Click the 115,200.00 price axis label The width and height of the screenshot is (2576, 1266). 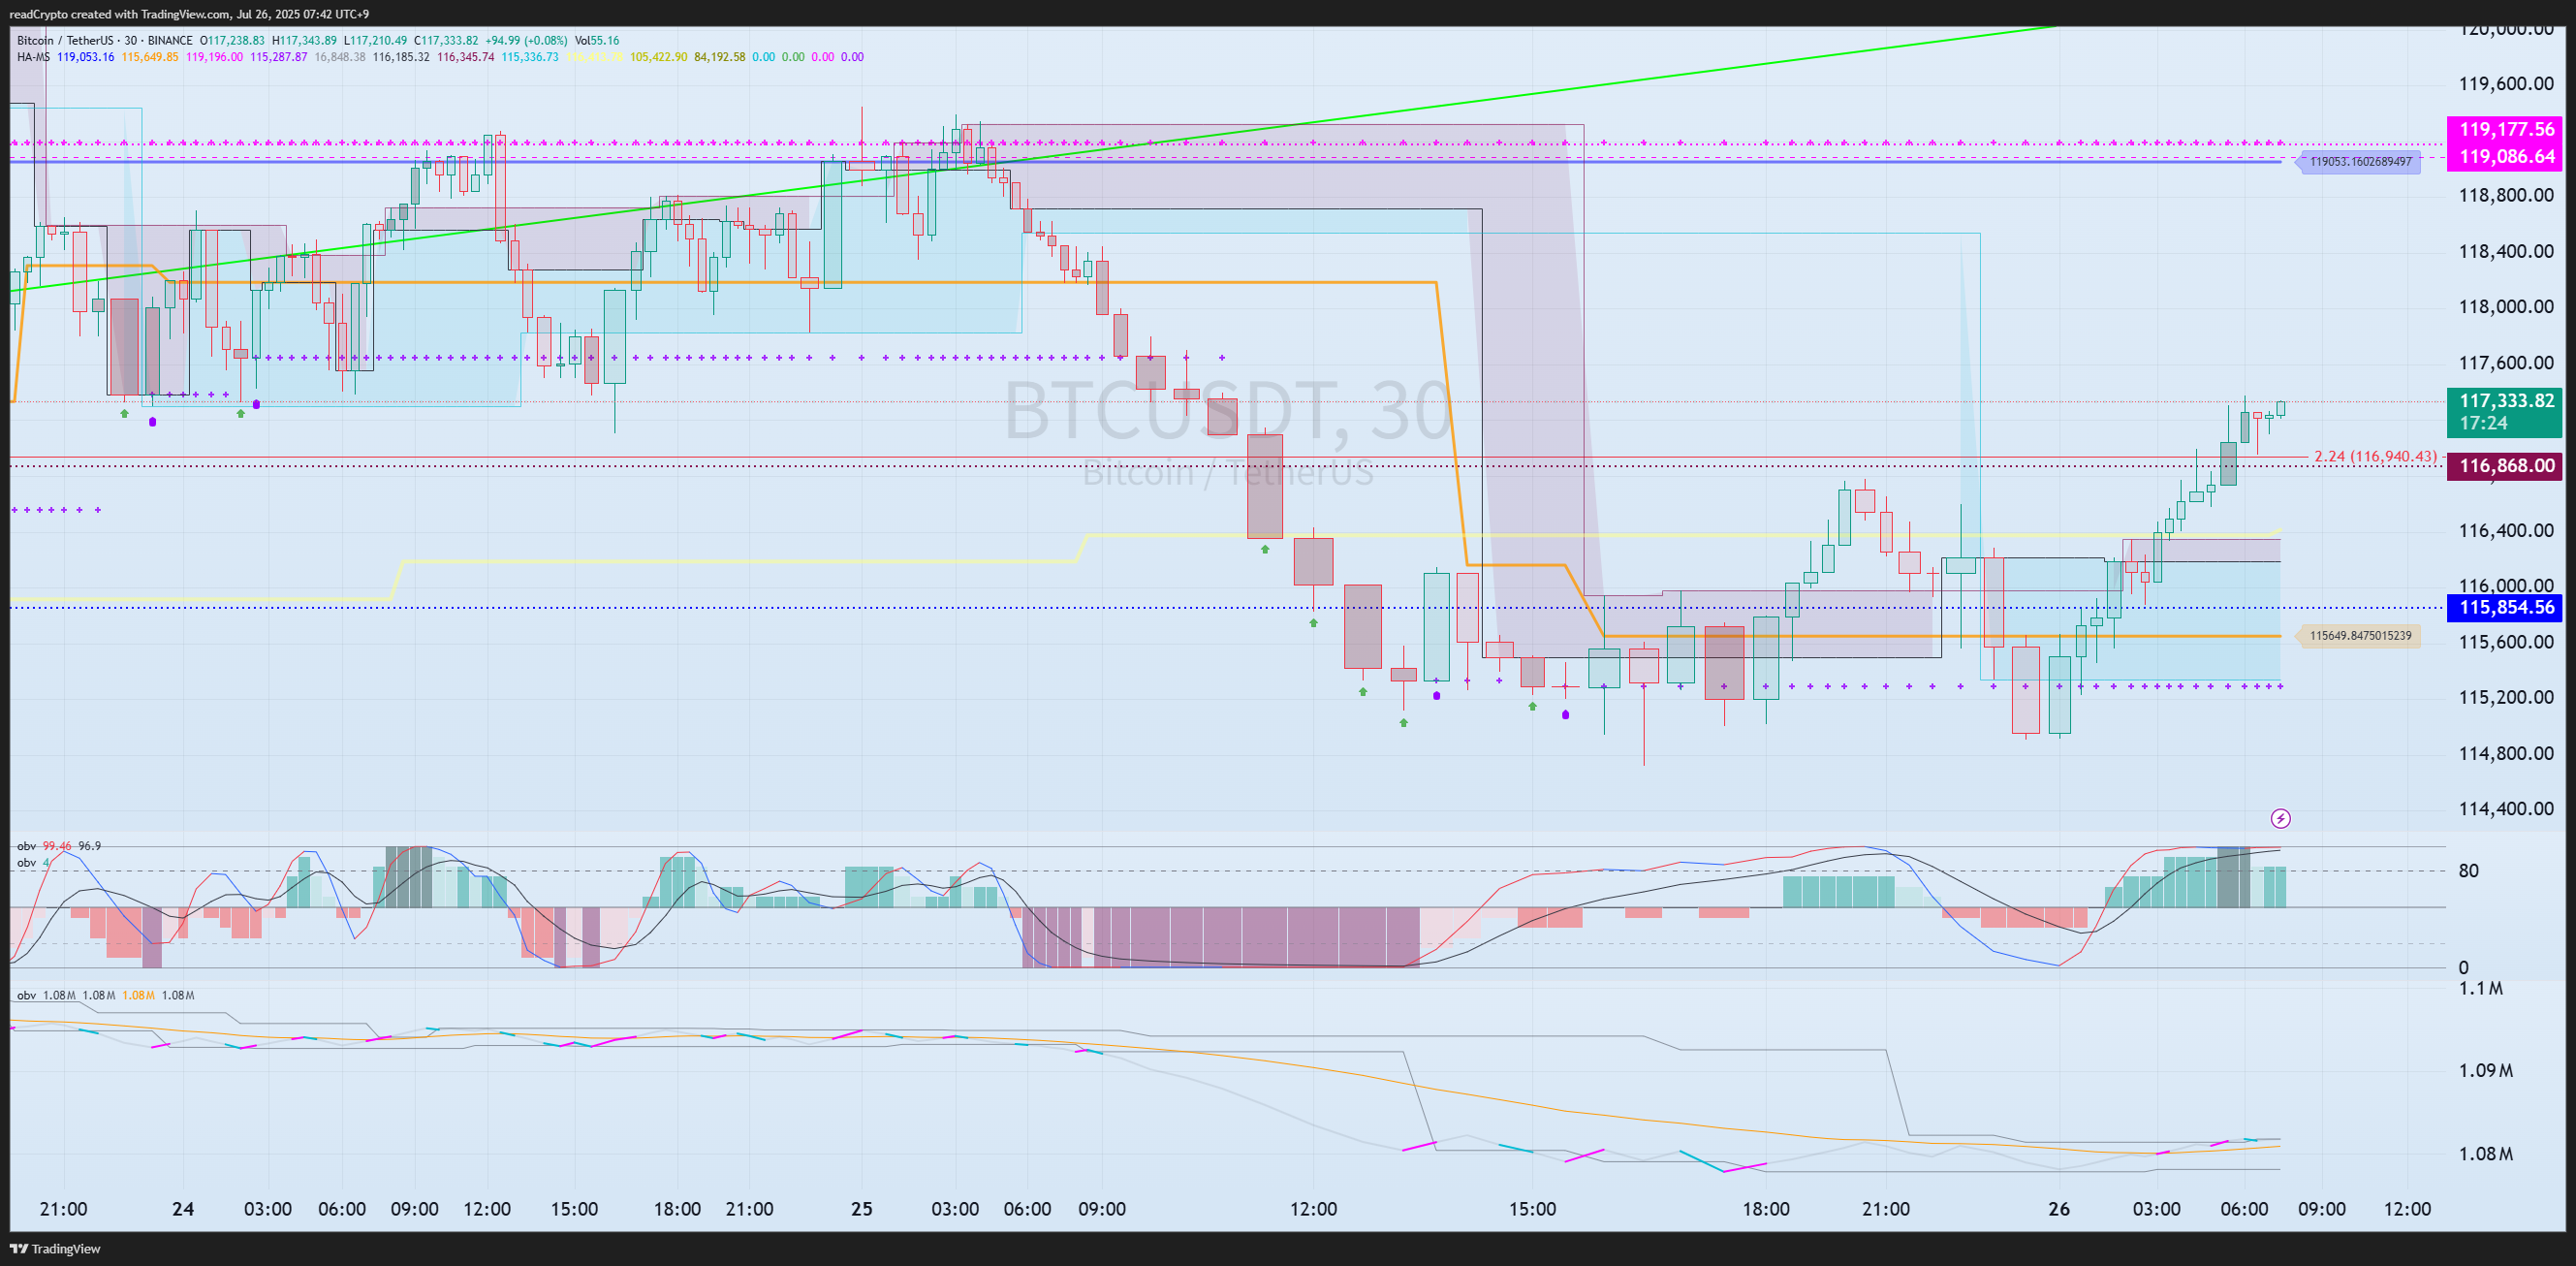2505,697
